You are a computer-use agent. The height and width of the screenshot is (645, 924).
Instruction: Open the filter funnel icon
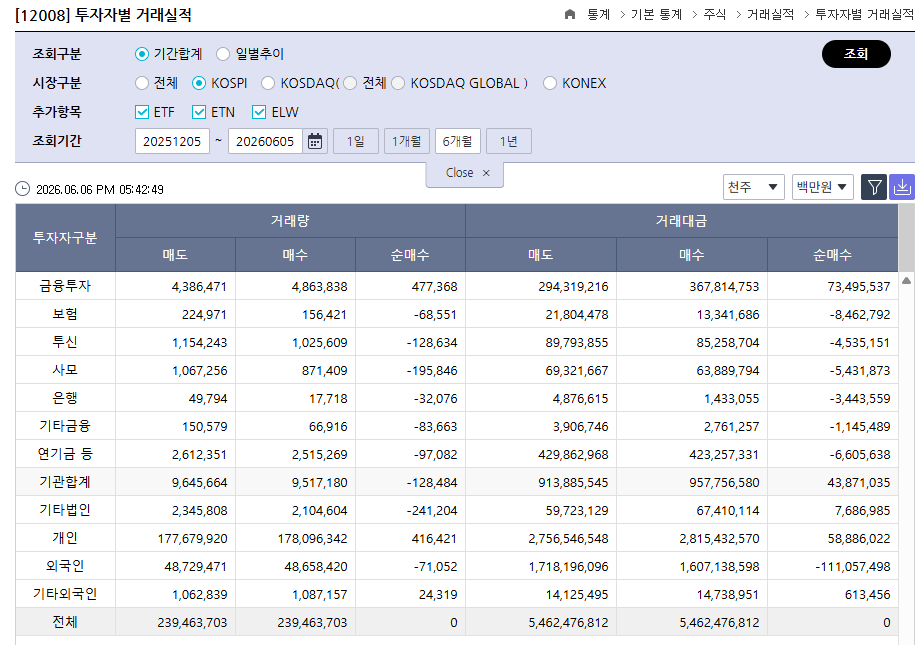click(874, 187)
